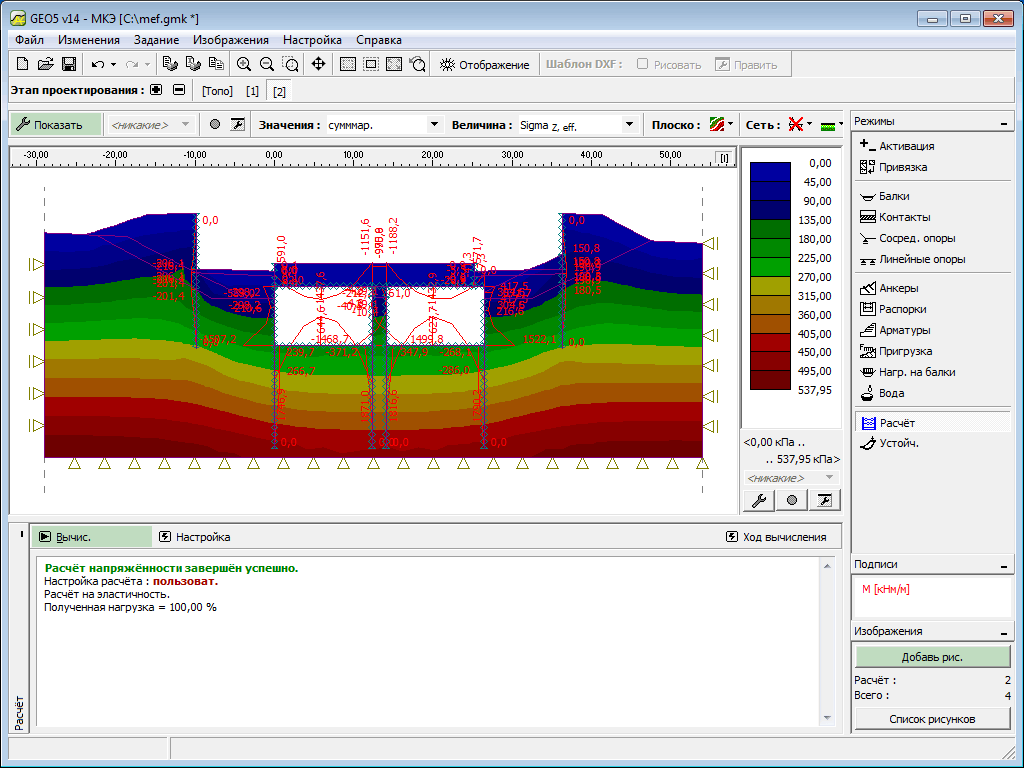Open the Значения dropdown showing суммар.
Screen dimensions: 1024x768
pyautogui.click(x=434, y=125)
